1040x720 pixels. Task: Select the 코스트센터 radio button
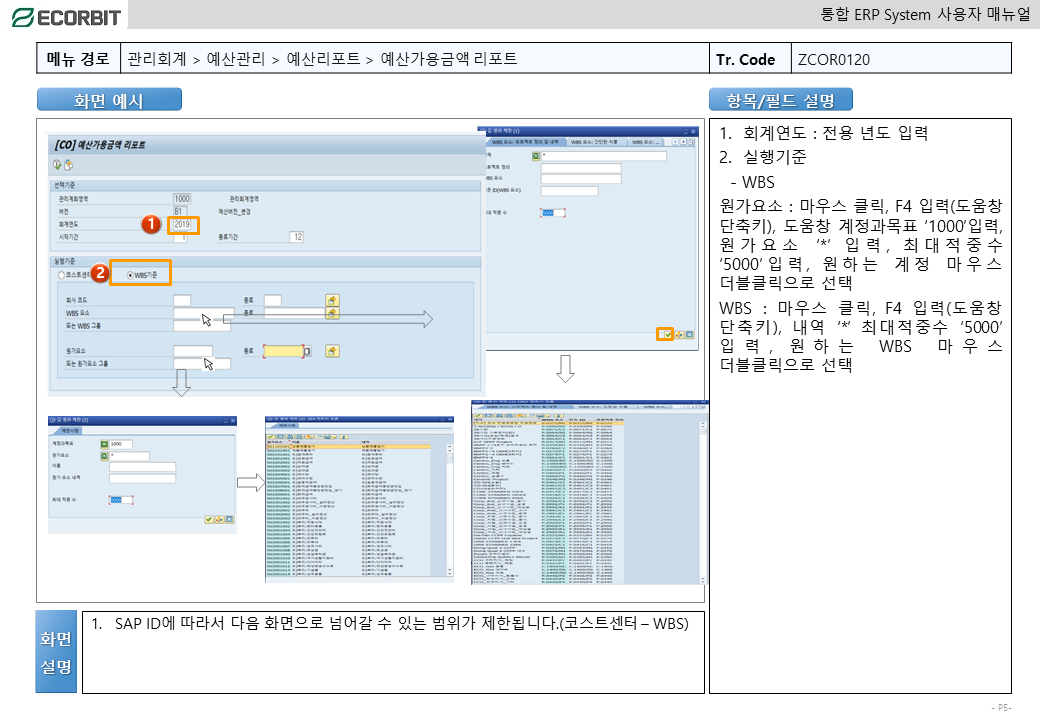tap(63, 274)
